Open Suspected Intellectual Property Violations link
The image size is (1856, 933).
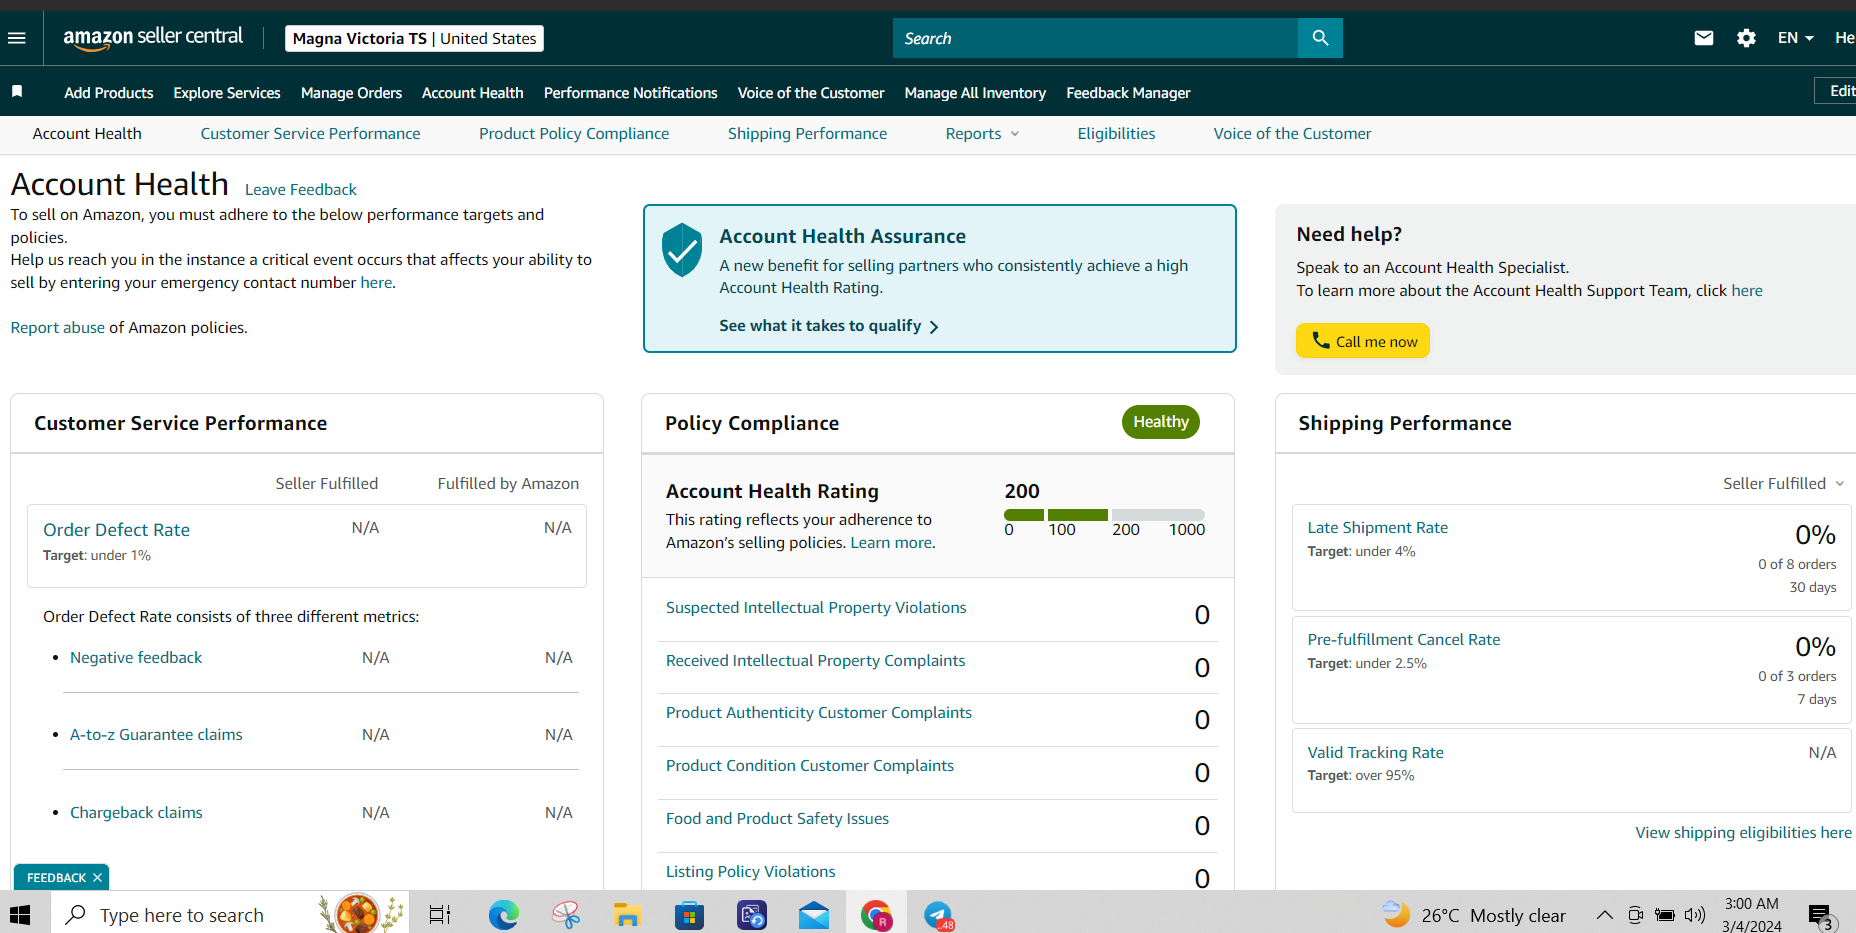(816, 608)
